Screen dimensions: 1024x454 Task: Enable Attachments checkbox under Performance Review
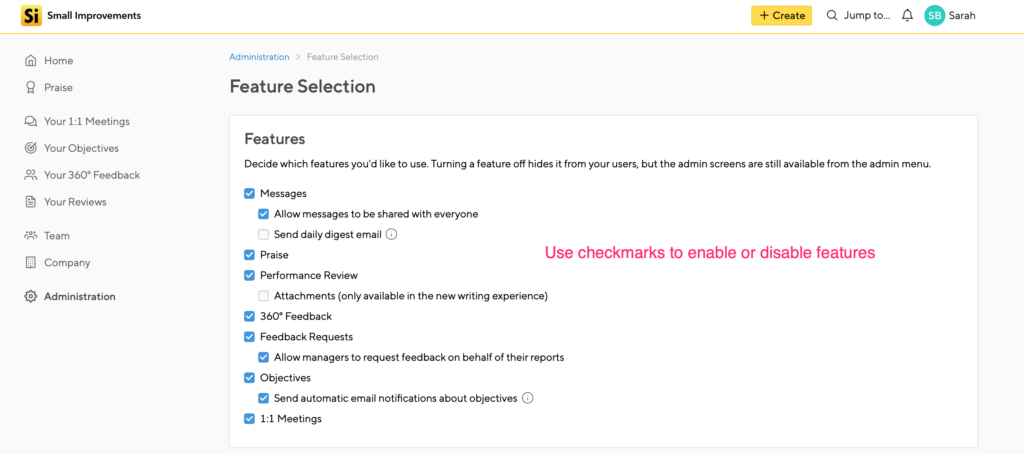click(x=263, y=296)
